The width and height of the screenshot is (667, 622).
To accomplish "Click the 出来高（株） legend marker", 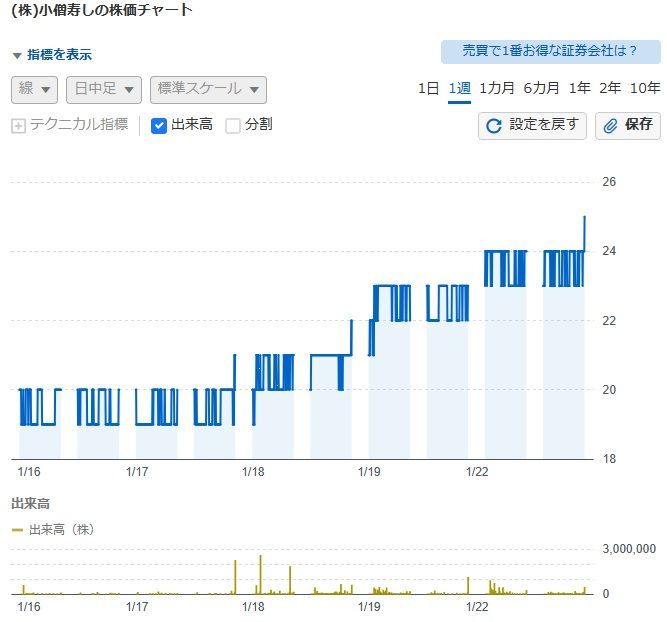I will click(x=17, y=529).
